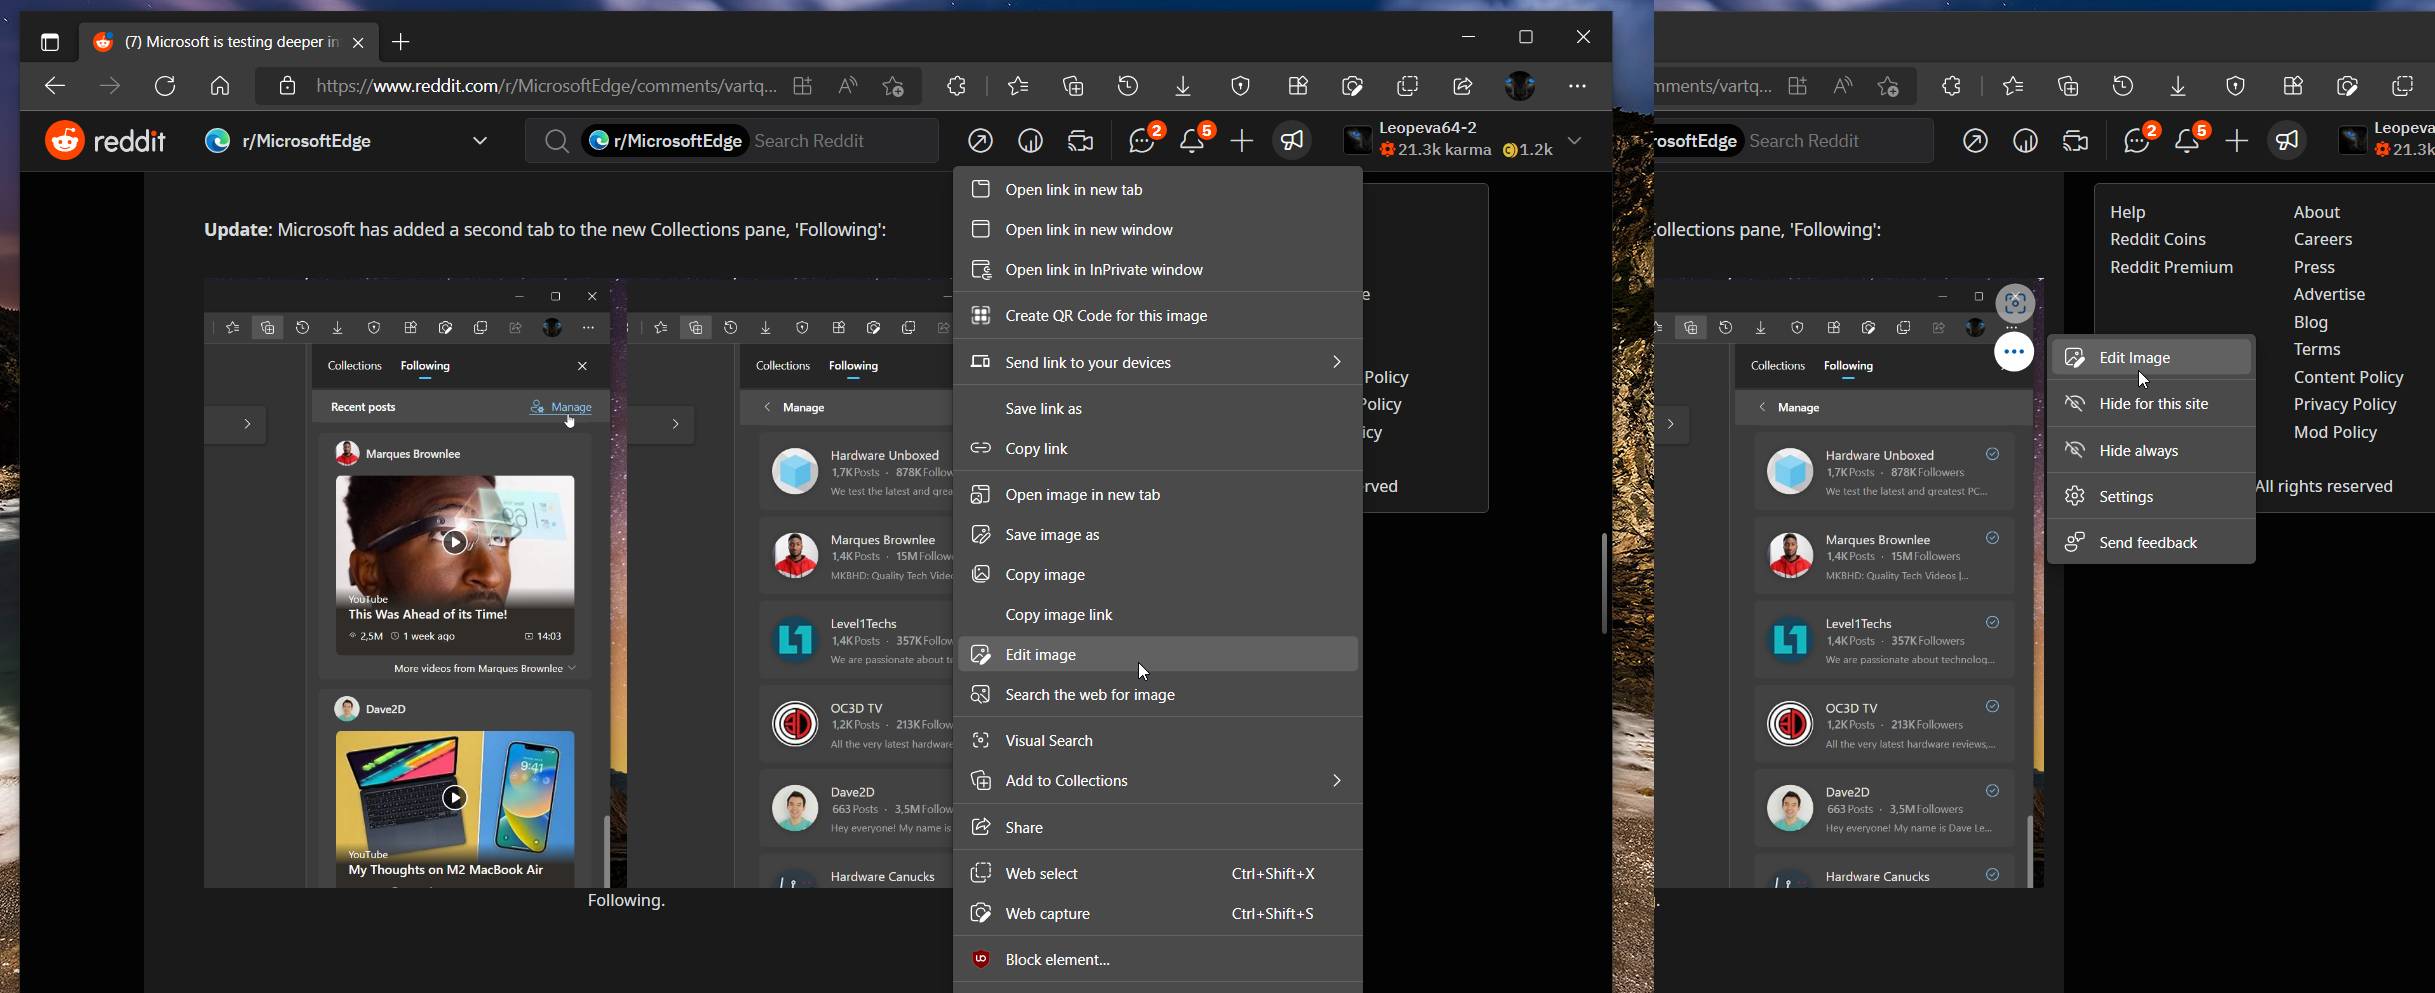Open the Downloads icon in Edge toolbar
The height and width of the screenshot is (993, 2435).
[1183, 86]
